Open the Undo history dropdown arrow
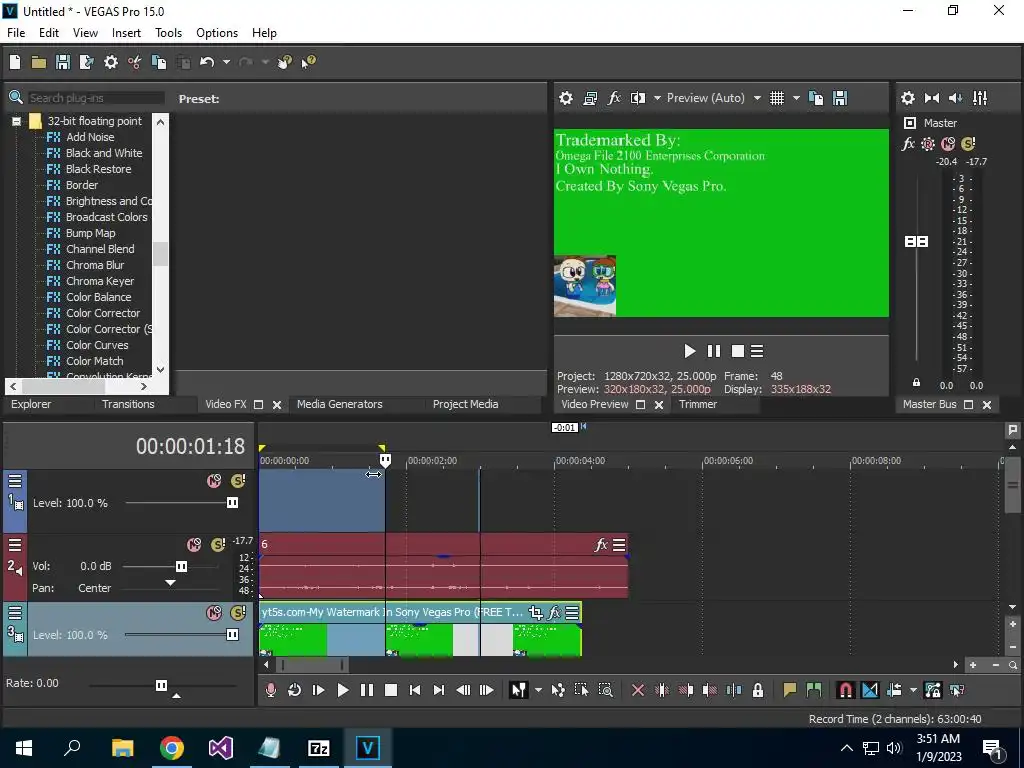This screenshot has width=1024, height=768. (226, 62)
